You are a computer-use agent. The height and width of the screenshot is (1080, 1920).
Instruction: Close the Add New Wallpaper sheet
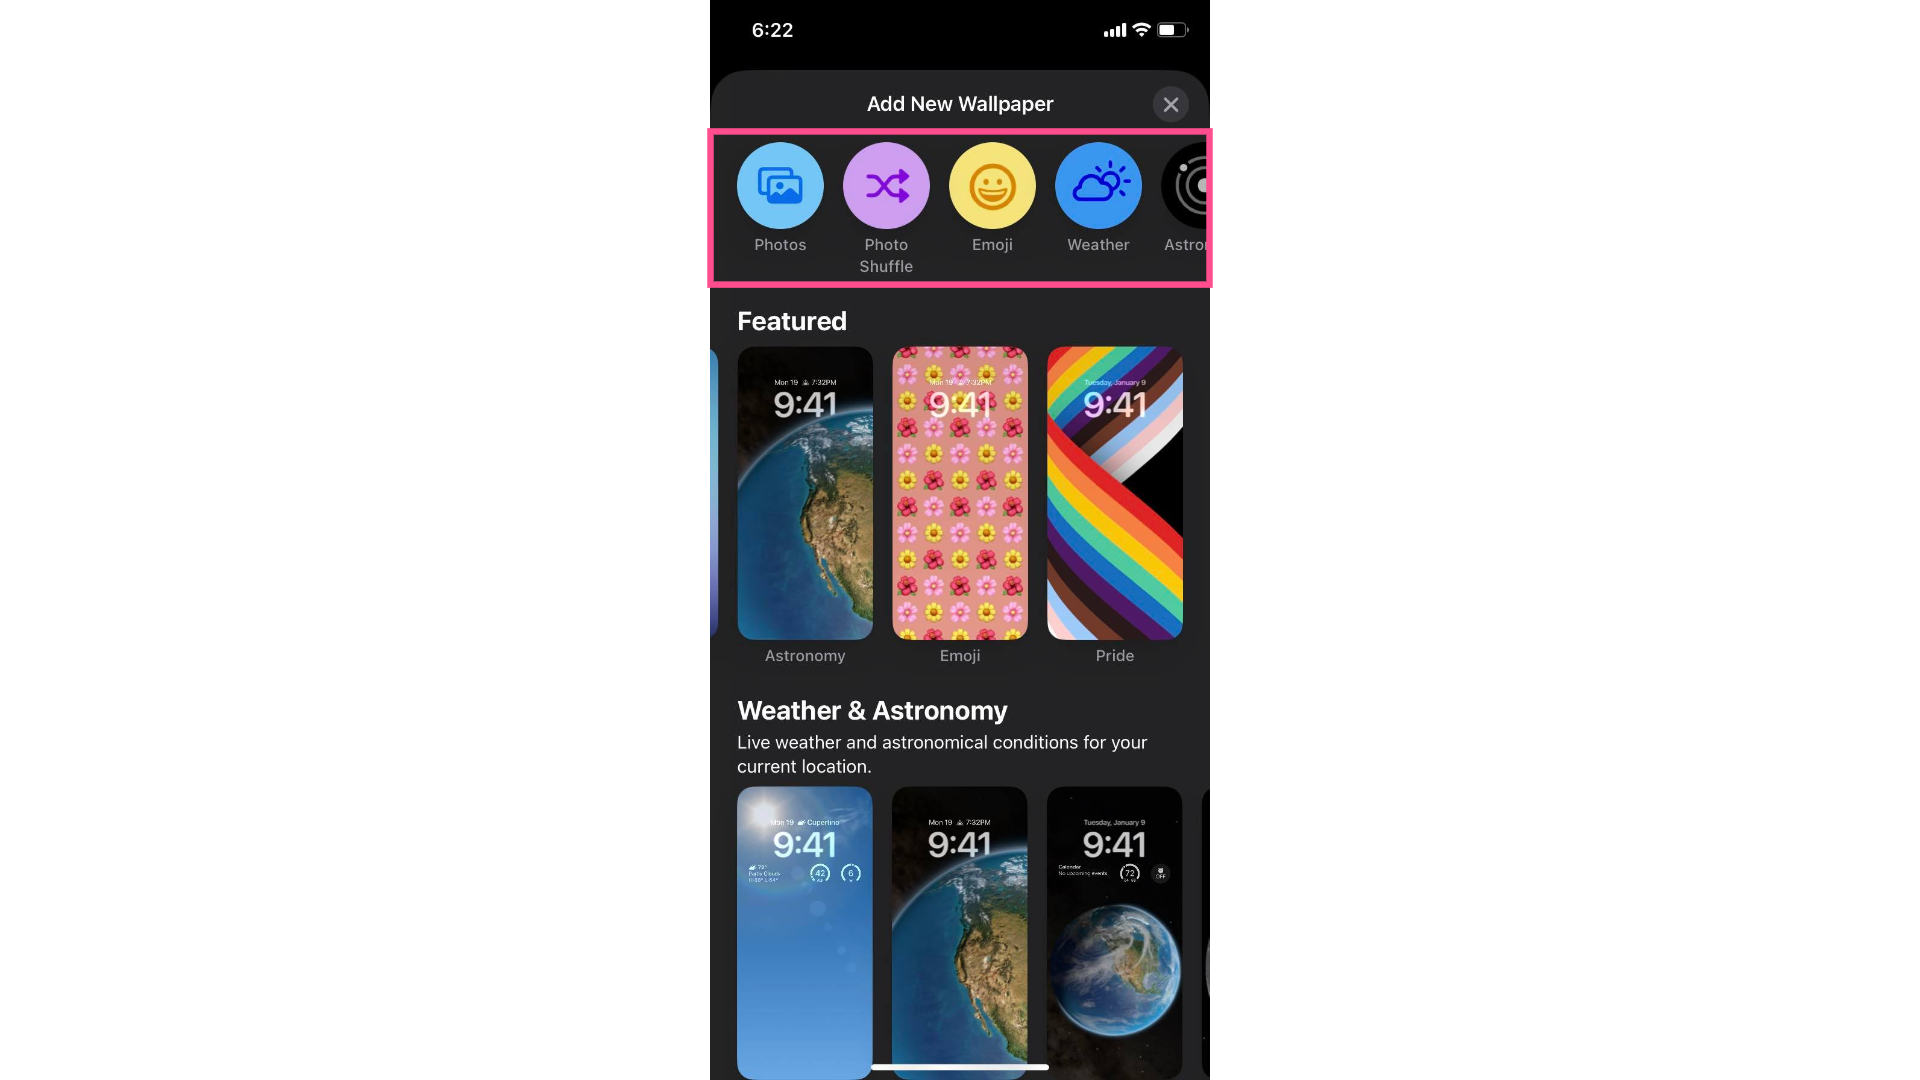[x=1171, y=104]
